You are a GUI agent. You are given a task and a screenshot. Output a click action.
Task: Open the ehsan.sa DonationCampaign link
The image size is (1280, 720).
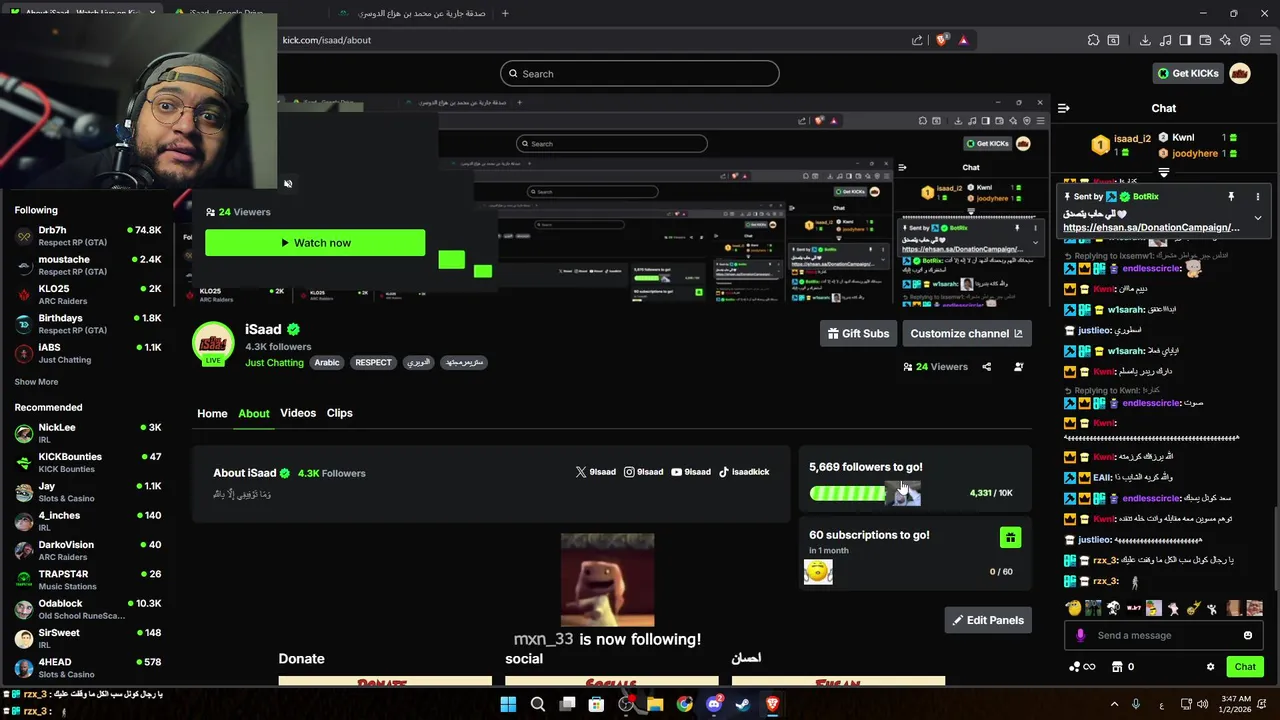[1151, 228]
